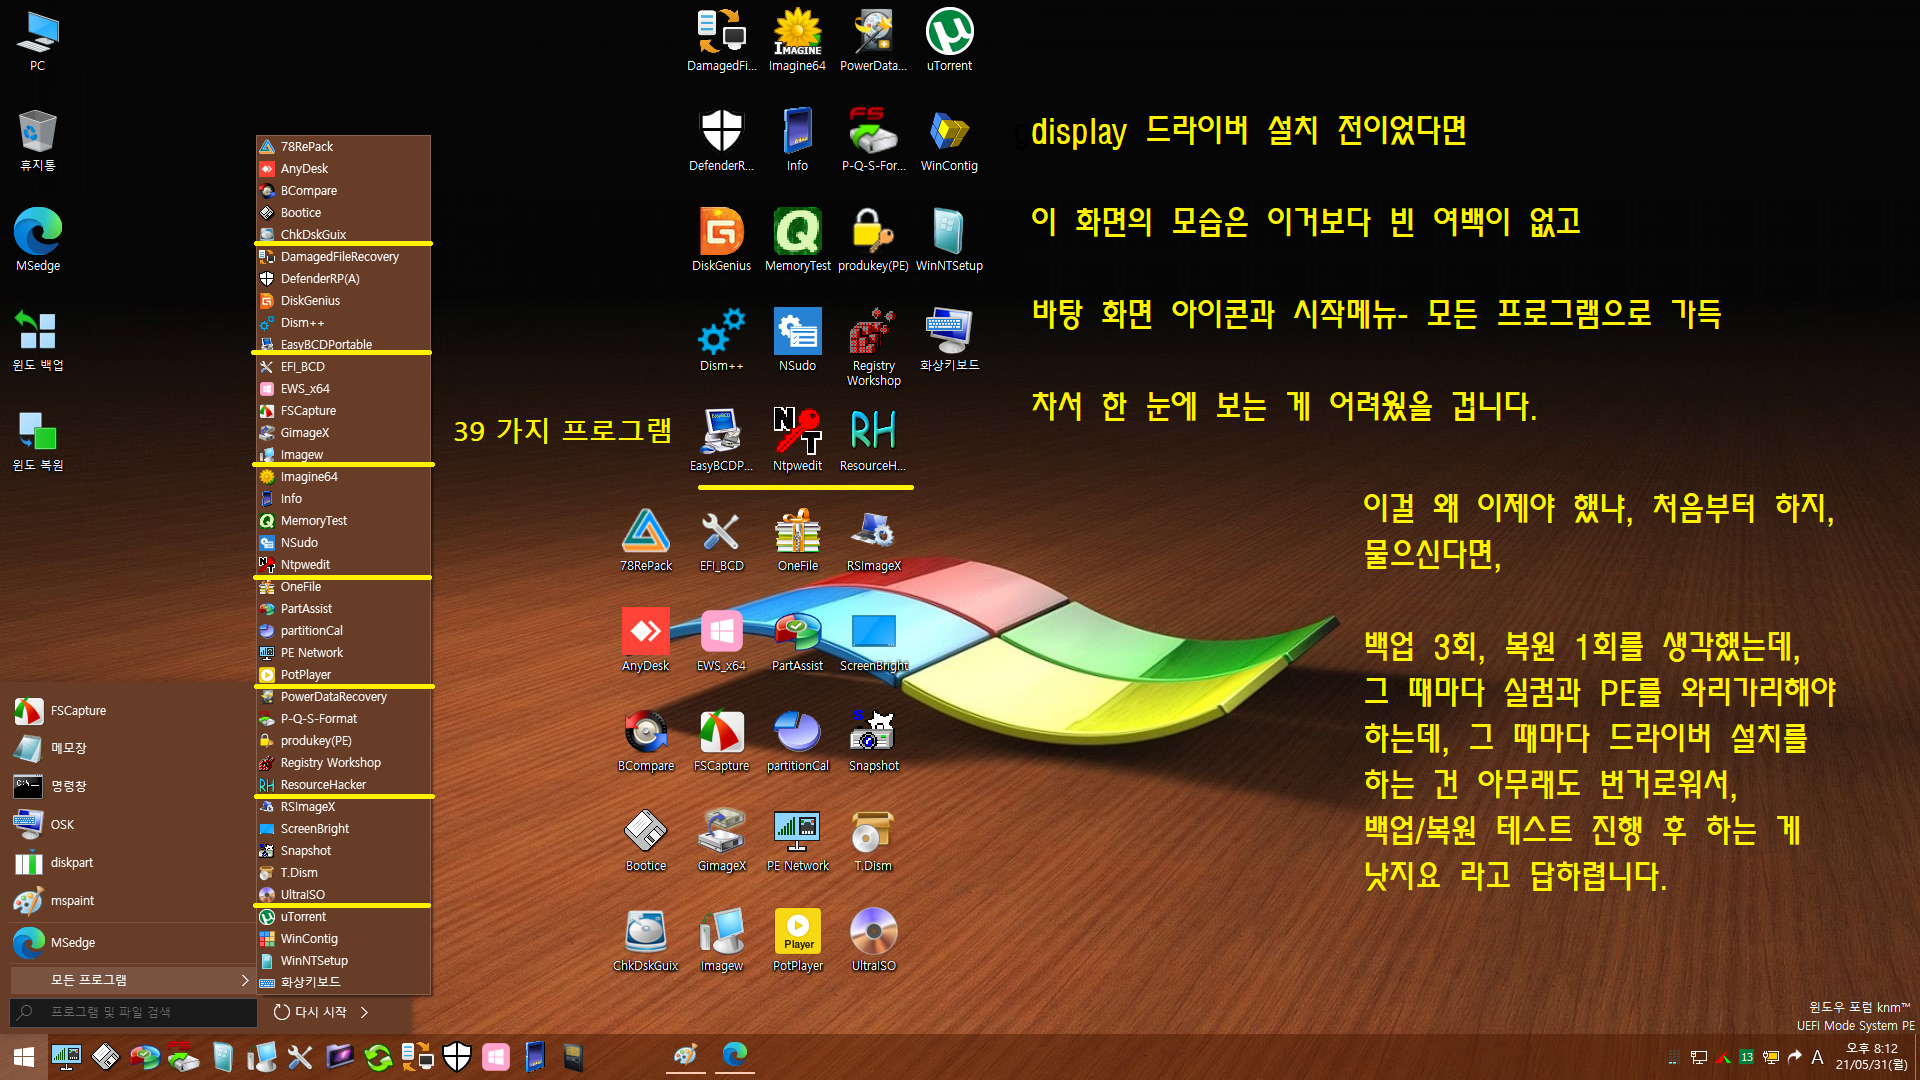
Task: Open 메모장 from start menu
Action: pos(130,748)
